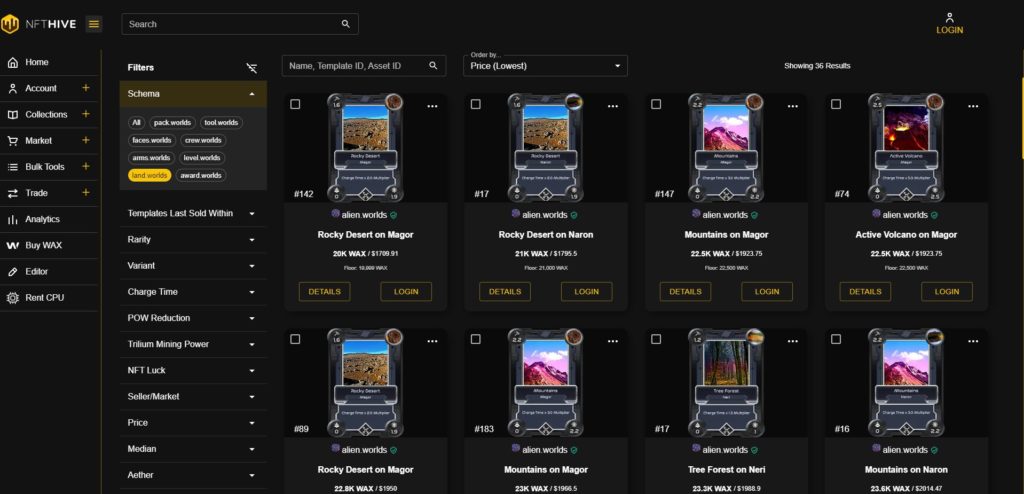Filter by the pack.worlds schema chip

[x=172, y=123]
